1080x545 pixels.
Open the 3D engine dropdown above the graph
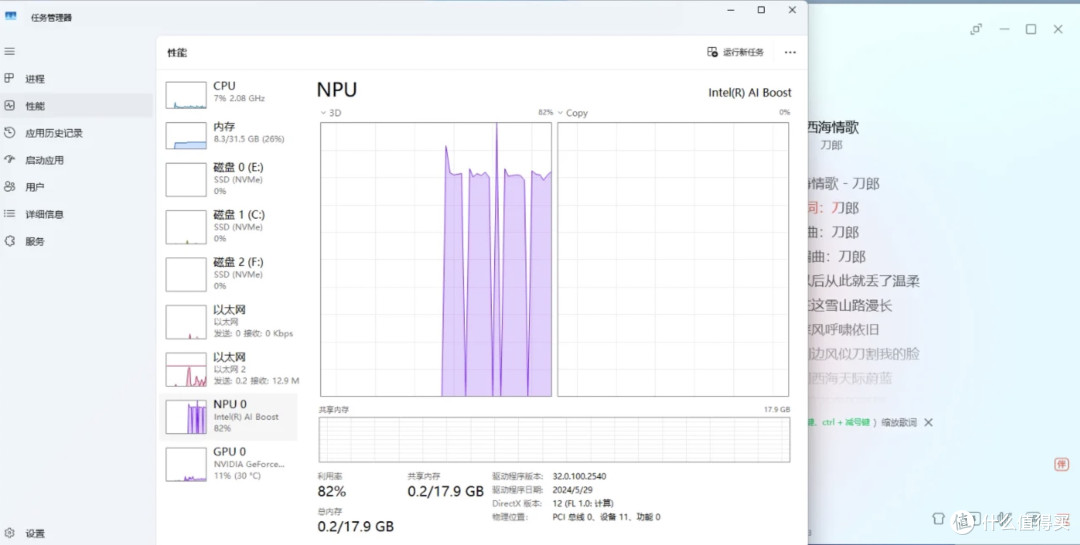click(331, 112)
